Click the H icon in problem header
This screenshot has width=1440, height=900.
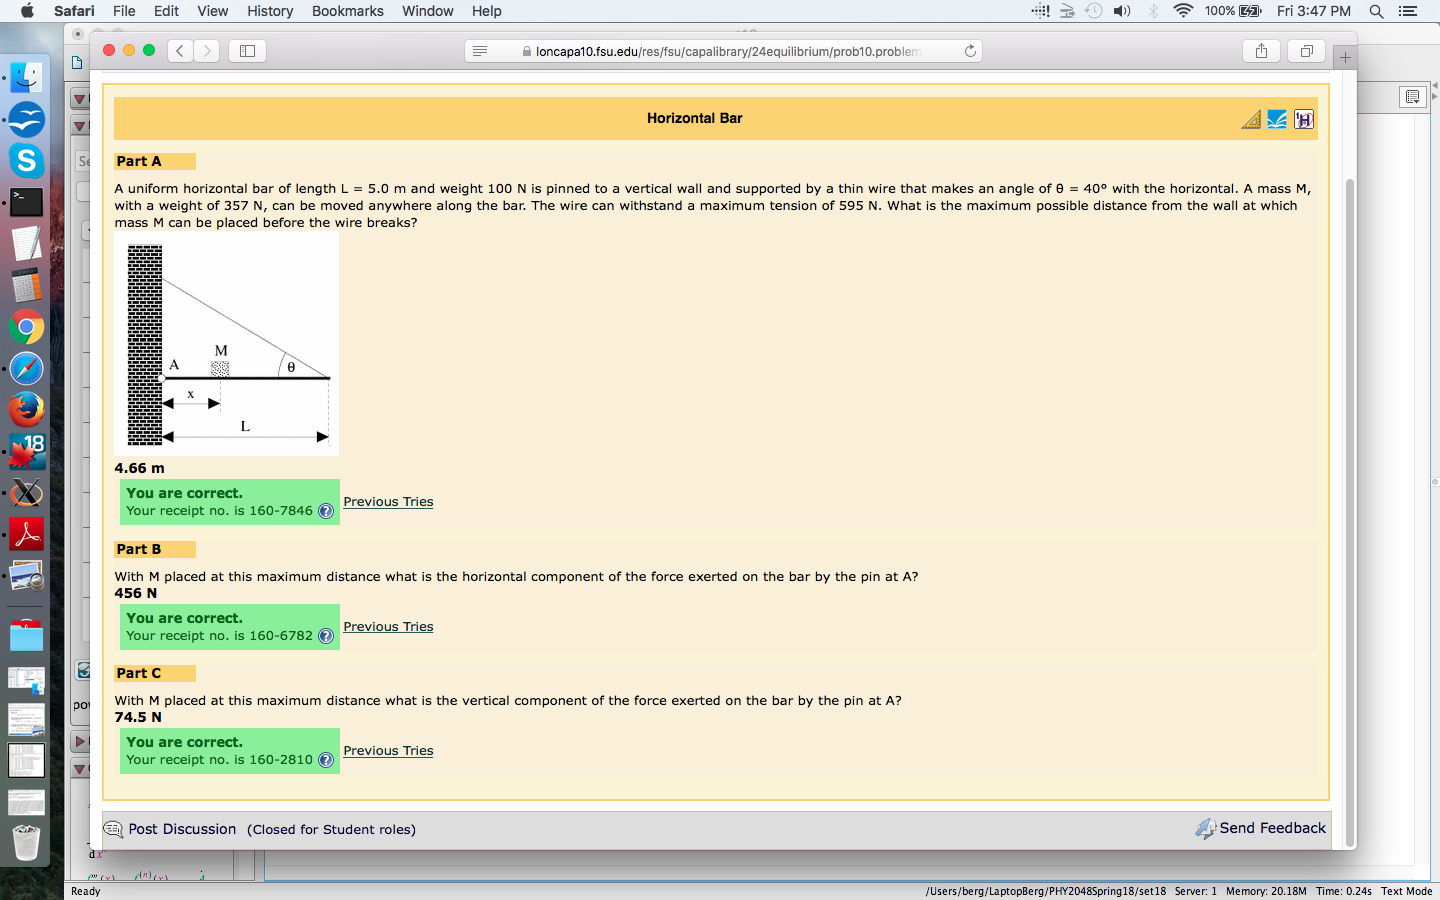point(1303,120)
